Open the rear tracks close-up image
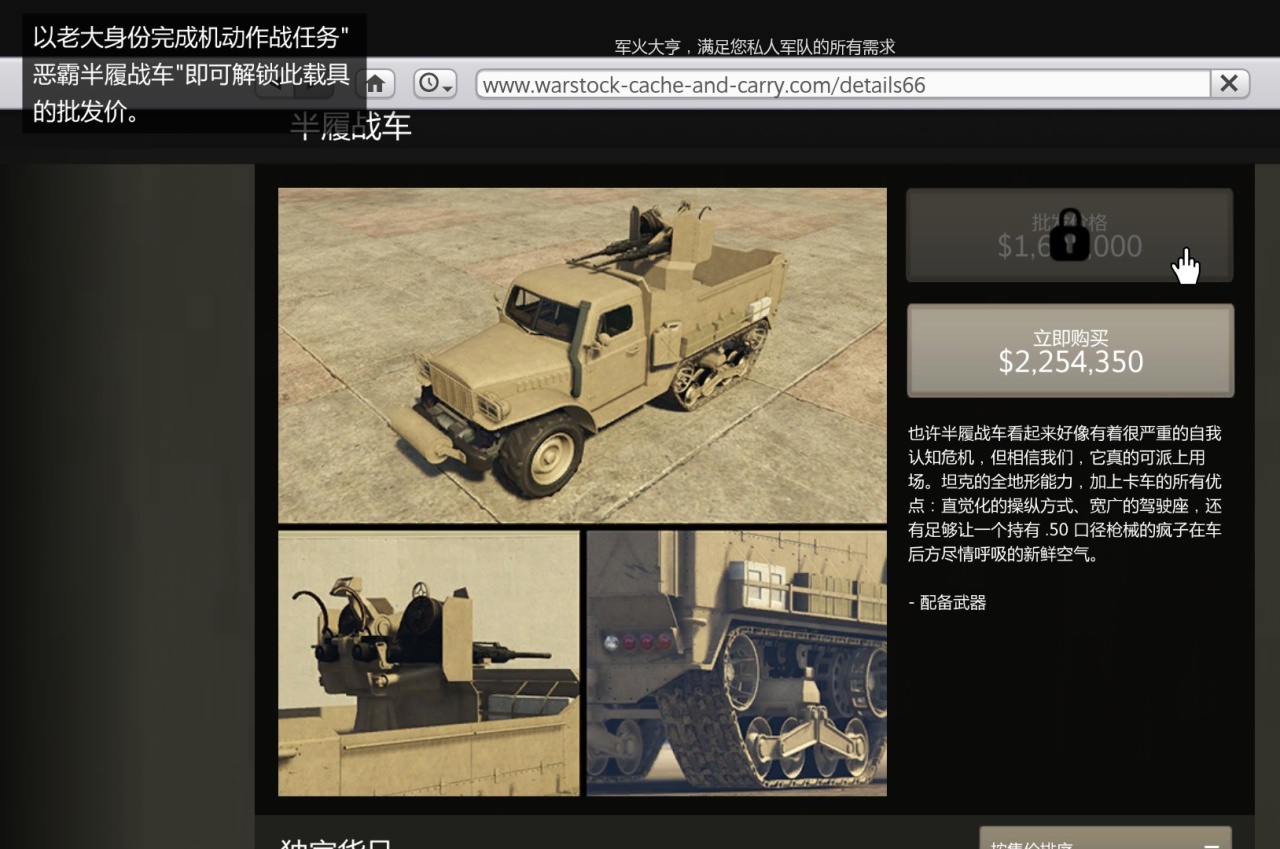1280x849 pixels. (x=737, y=663)
